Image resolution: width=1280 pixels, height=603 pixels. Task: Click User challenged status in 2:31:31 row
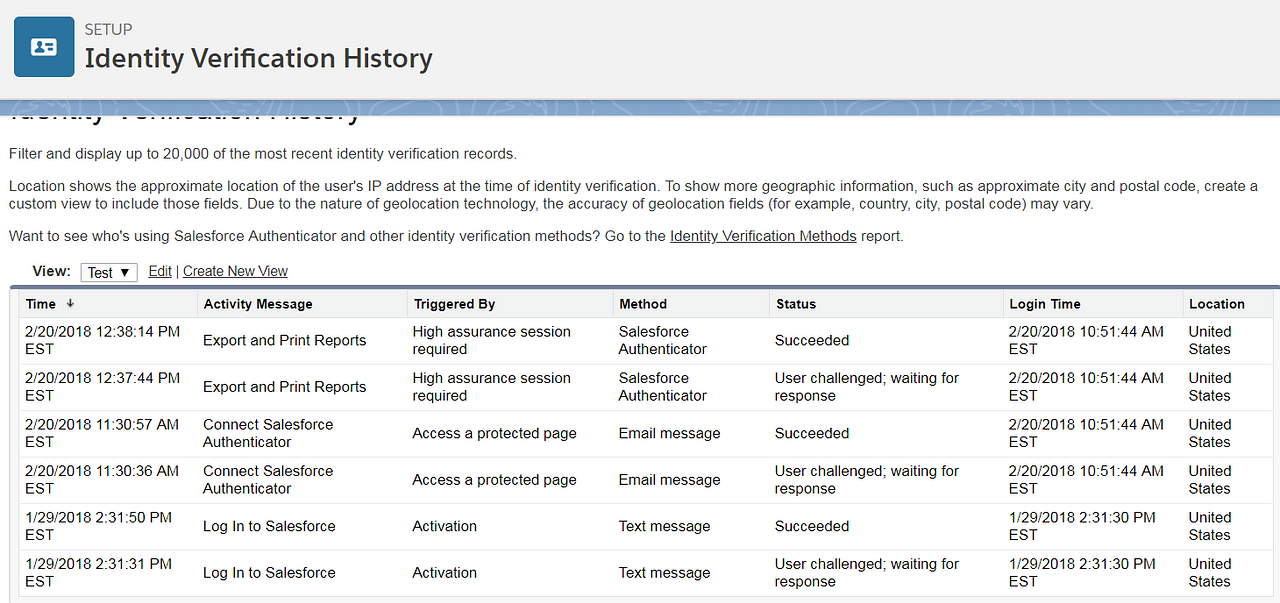coord(867,573)
